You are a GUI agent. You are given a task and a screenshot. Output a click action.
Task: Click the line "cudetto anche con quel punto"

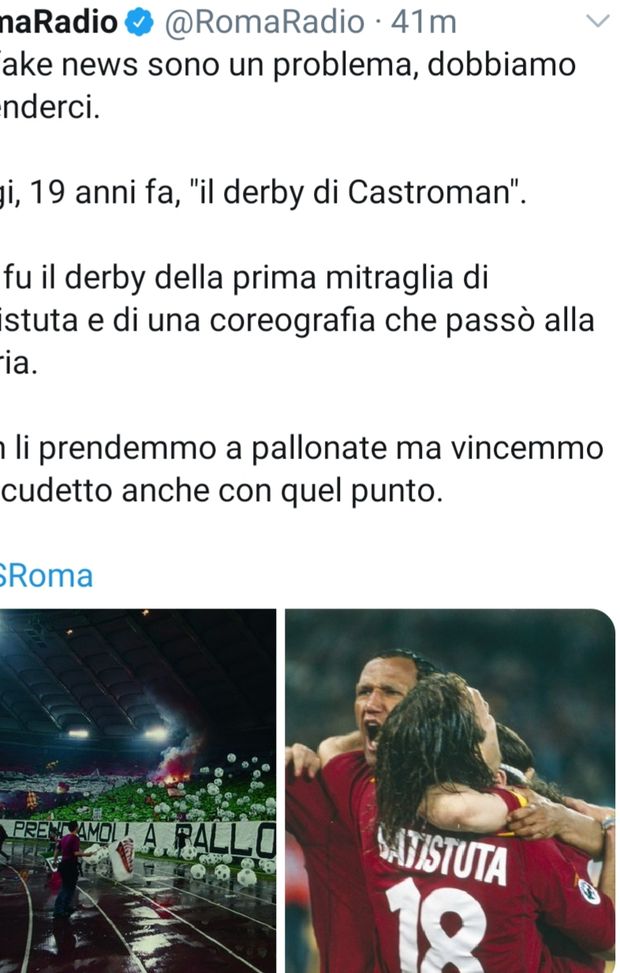click(x=222, y=491)
